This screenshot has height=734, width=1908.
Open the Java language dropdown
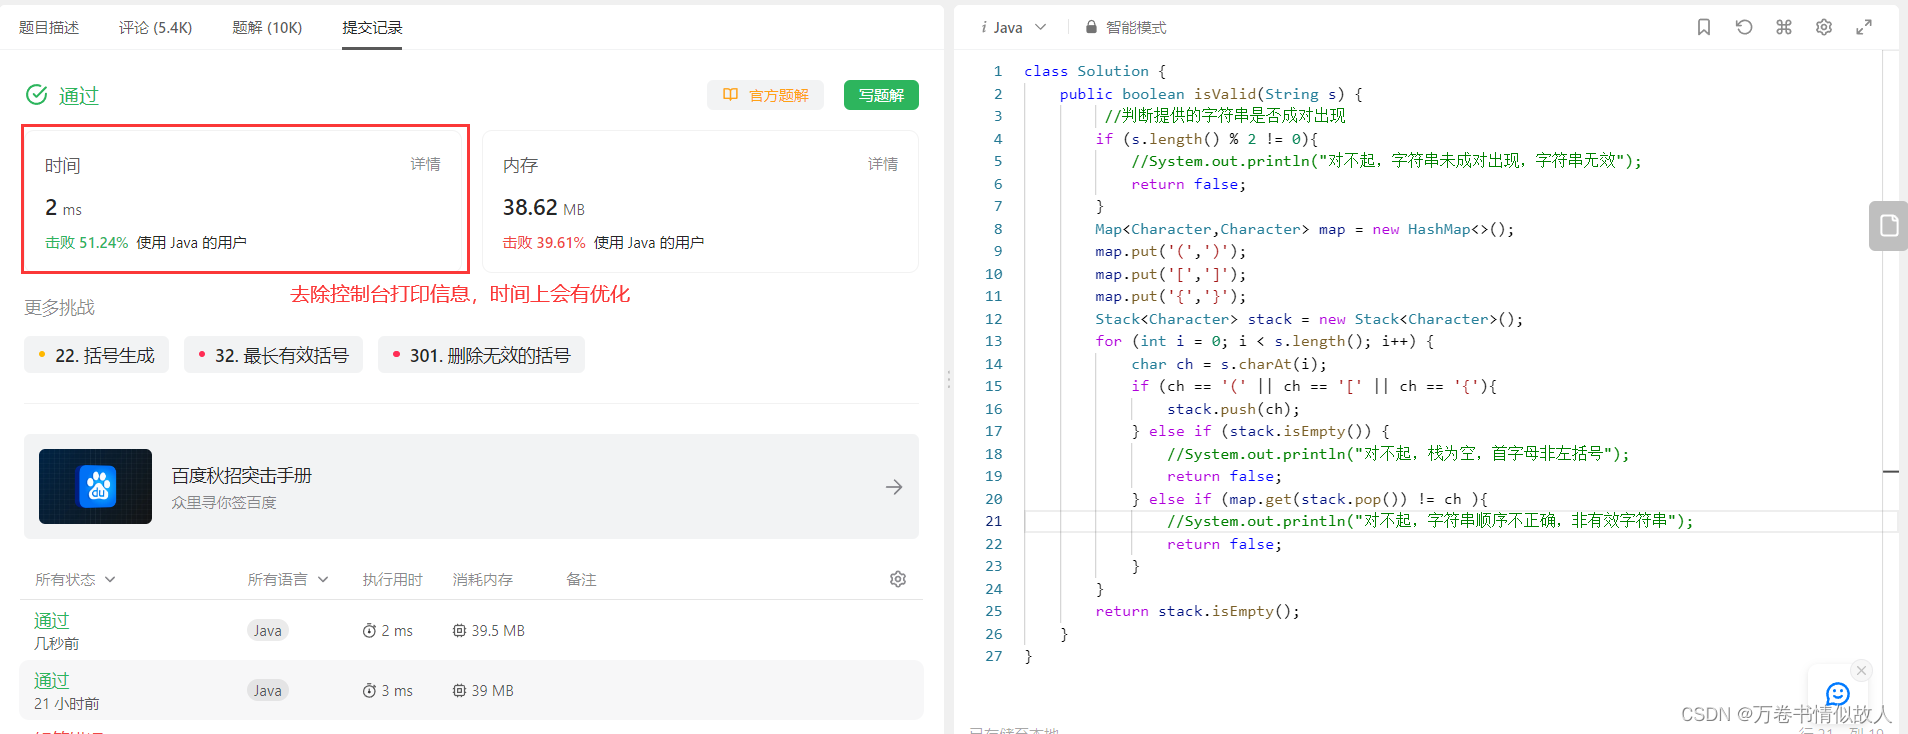point(1014,27)
